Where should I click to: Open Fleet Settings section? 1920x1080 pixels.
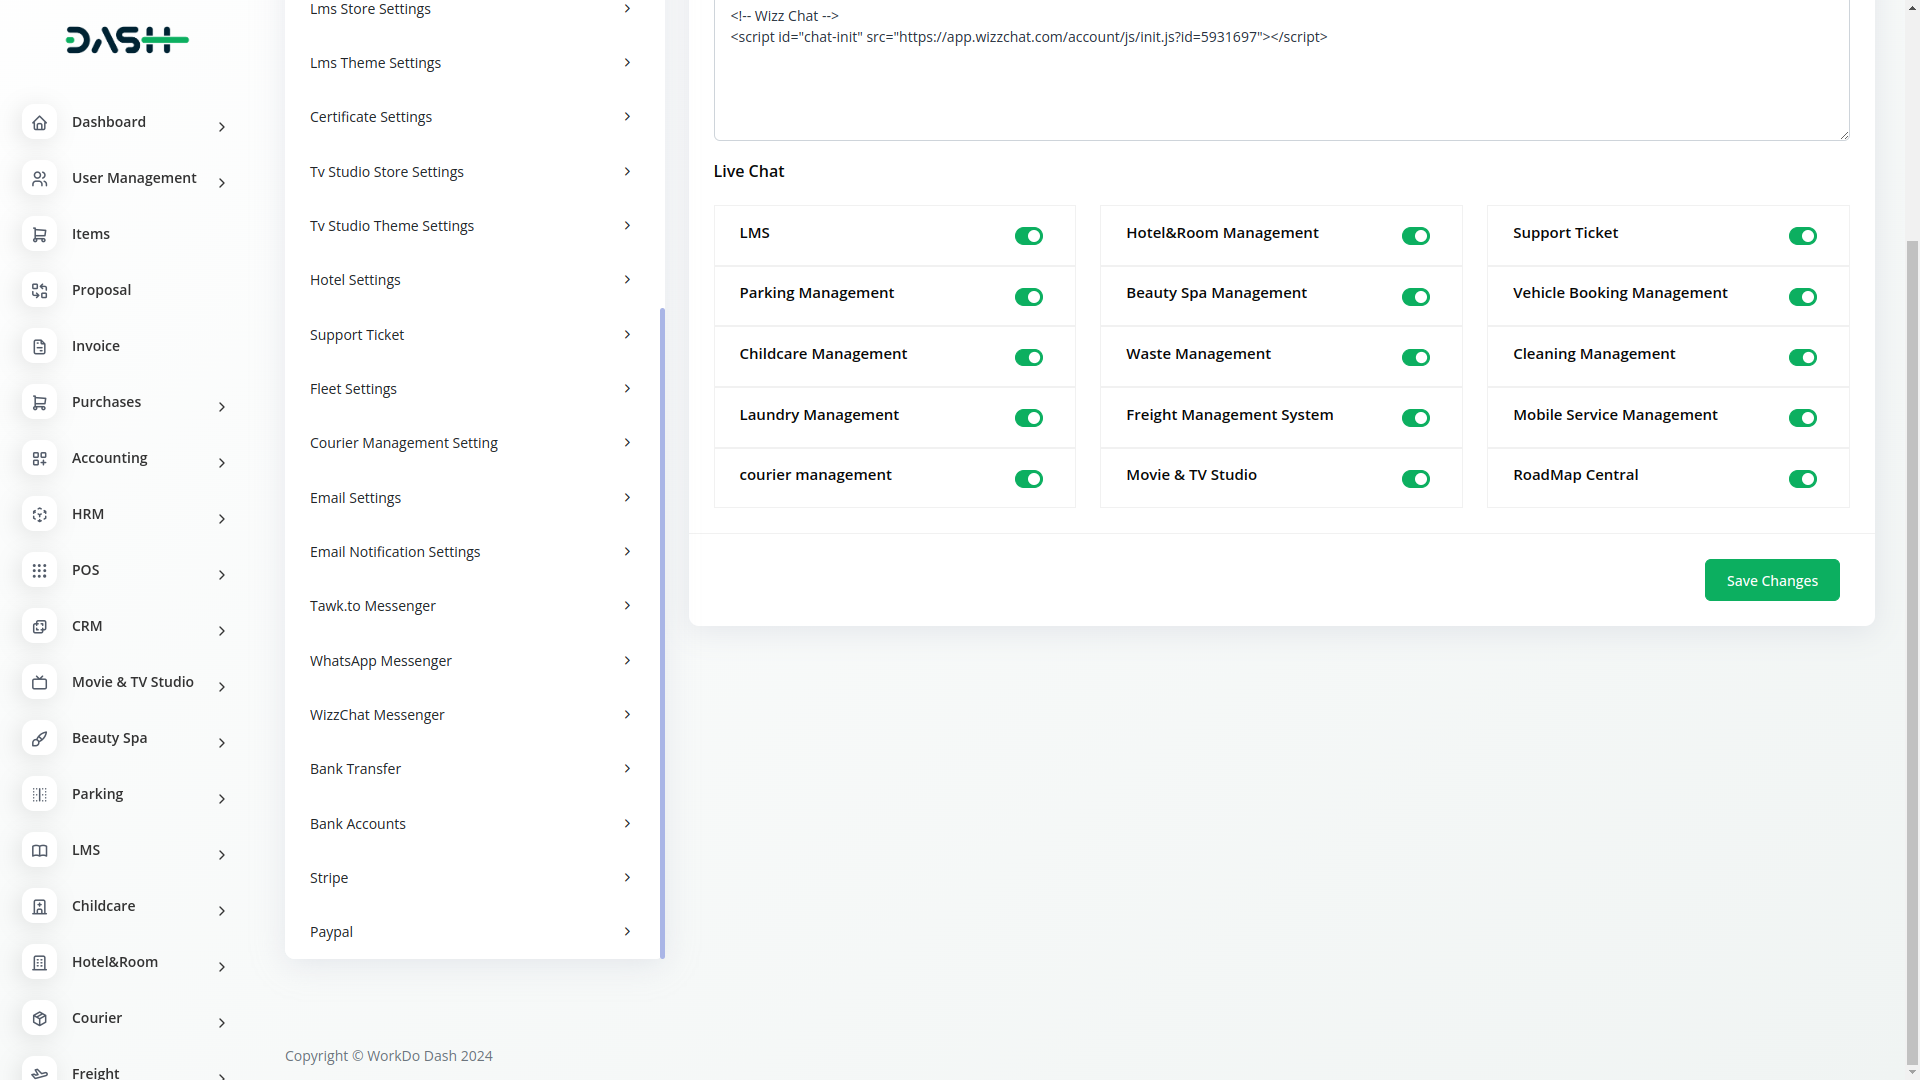click(x=471, y=389)
